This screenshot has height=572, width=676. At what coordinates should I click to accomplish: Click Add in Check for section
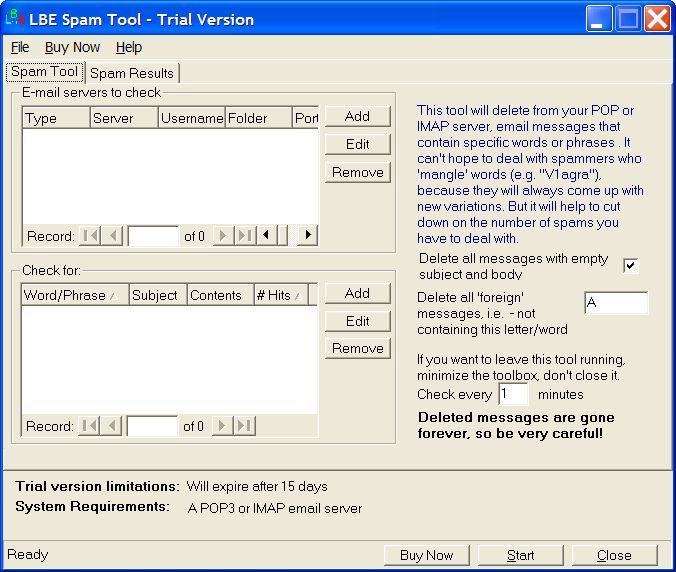pyautogui.click(x=357, y=293)
